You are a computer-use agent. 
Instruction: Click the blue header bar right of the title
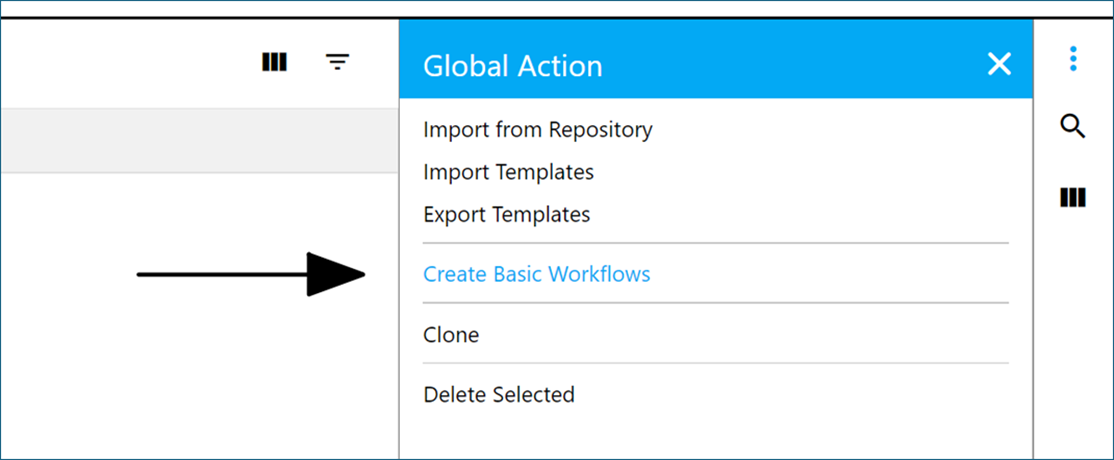[x=800, y=66]
